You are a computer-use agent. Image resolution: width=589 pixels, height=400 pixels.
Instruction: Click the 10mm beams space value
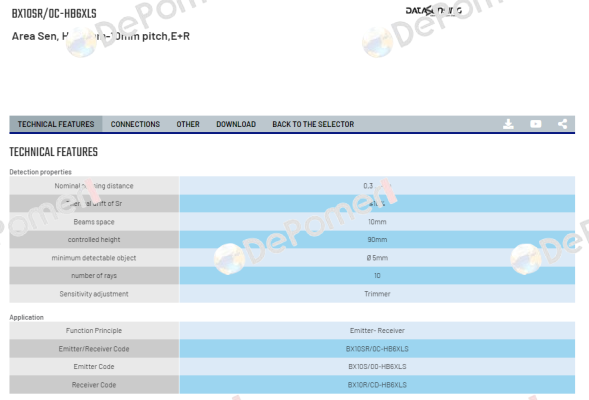(377, 222)
